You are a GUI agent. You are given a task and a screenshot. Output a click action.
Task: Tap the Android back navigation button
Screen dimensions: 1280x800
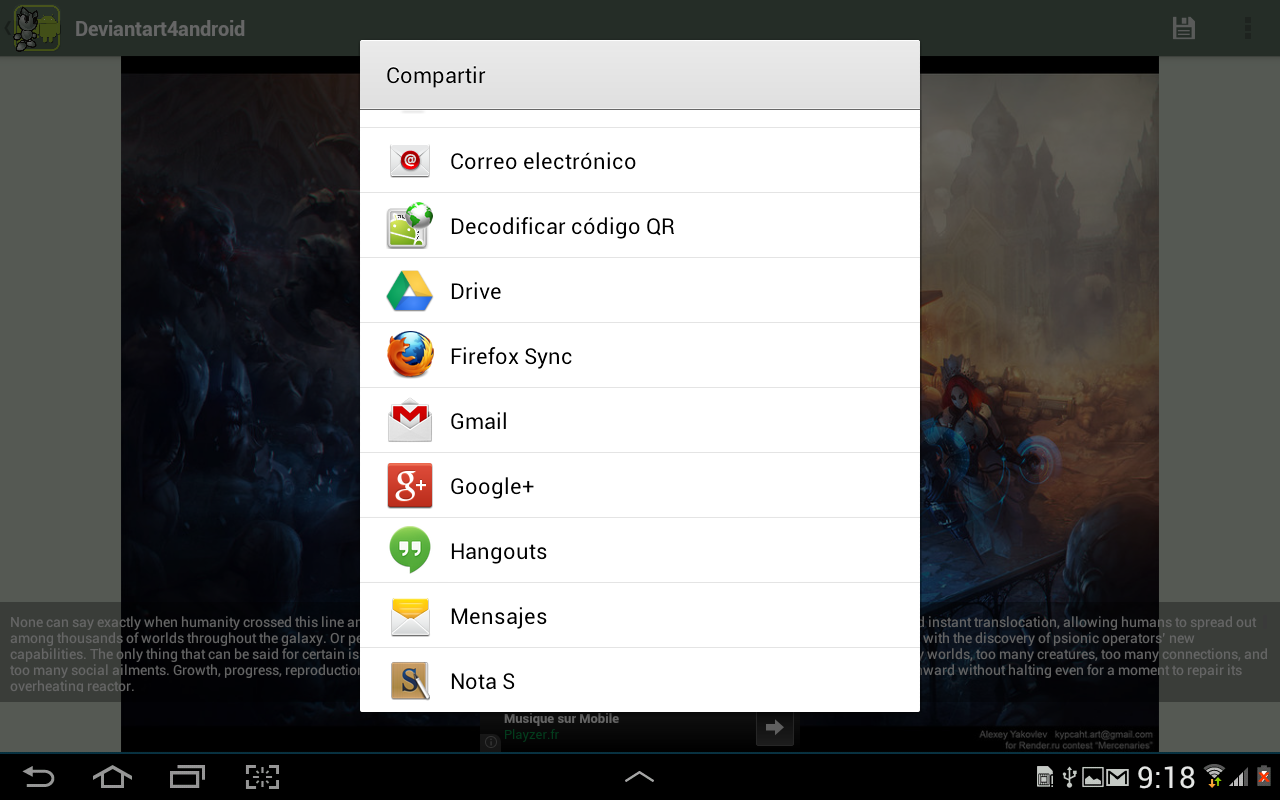[39, 777]
